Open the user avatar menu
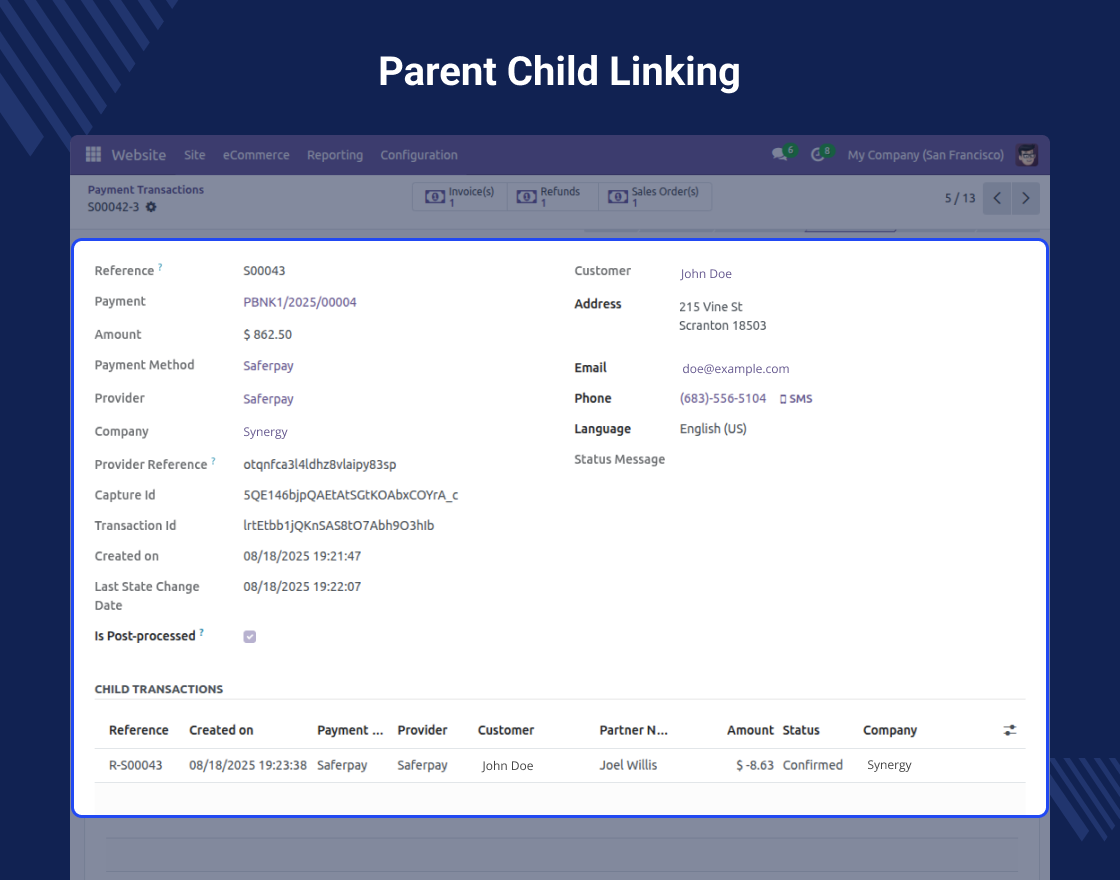The image size is (1120, 880). [x=1026, y=155]
